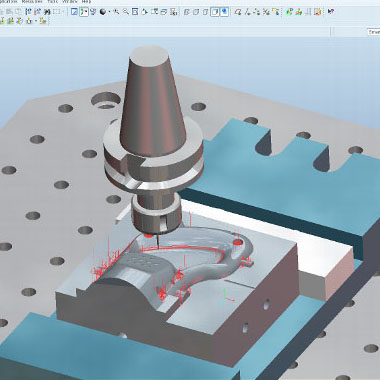This screenshot has height=380, width=380.
Task: Open the Help menu
Action: [x=86, y=2]
